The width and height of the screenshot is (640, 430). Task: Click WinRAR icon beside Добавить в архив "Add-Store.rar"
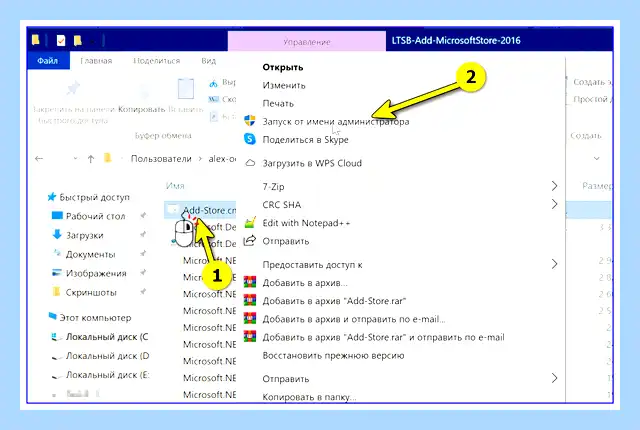(250, 301)
